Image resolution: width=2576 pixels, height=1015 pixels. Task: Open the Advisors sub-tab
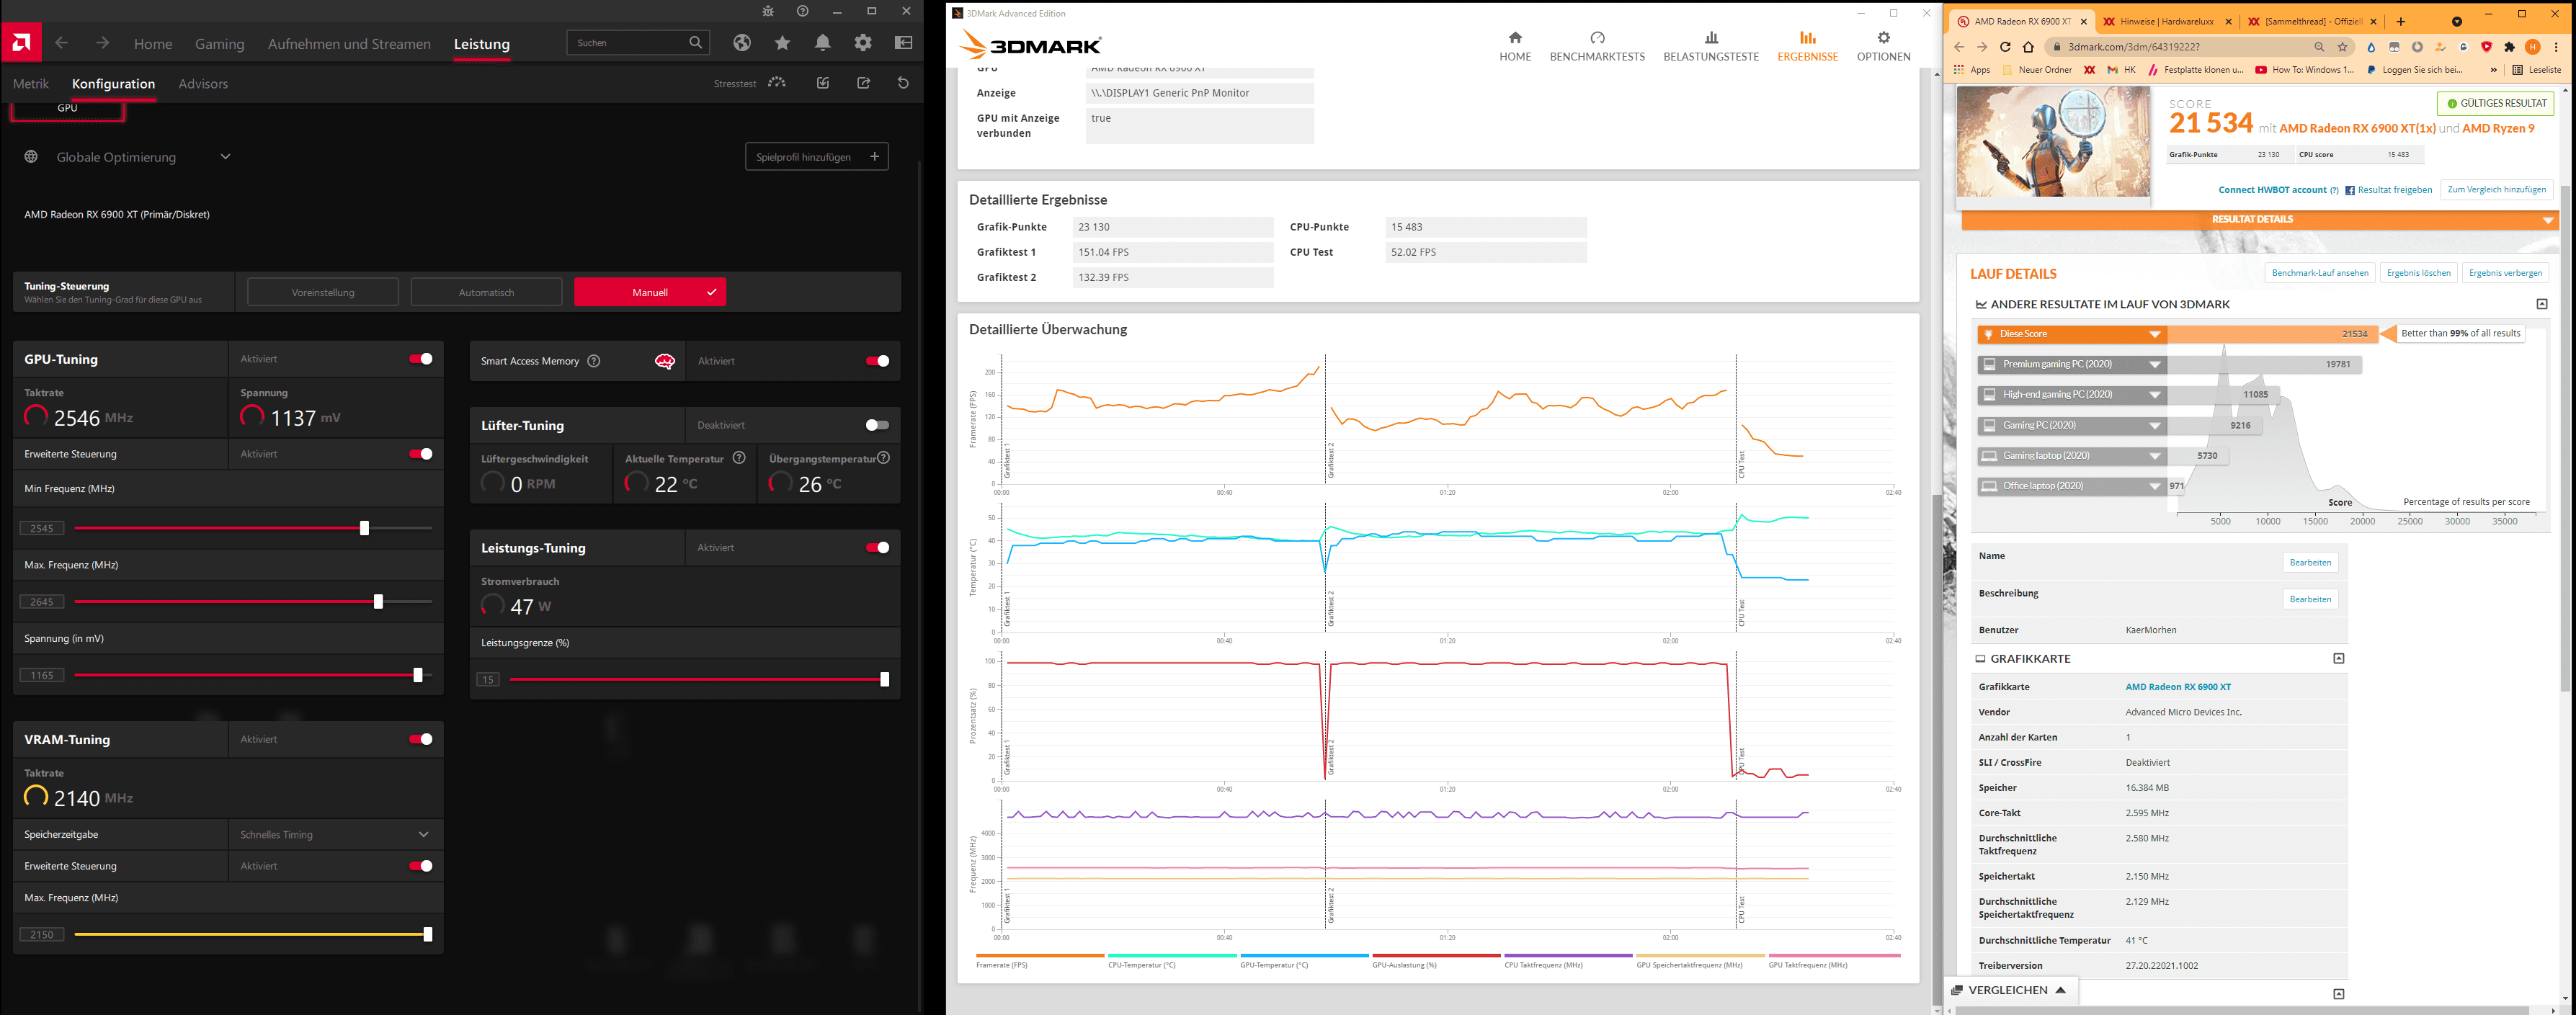coord(203,84)
